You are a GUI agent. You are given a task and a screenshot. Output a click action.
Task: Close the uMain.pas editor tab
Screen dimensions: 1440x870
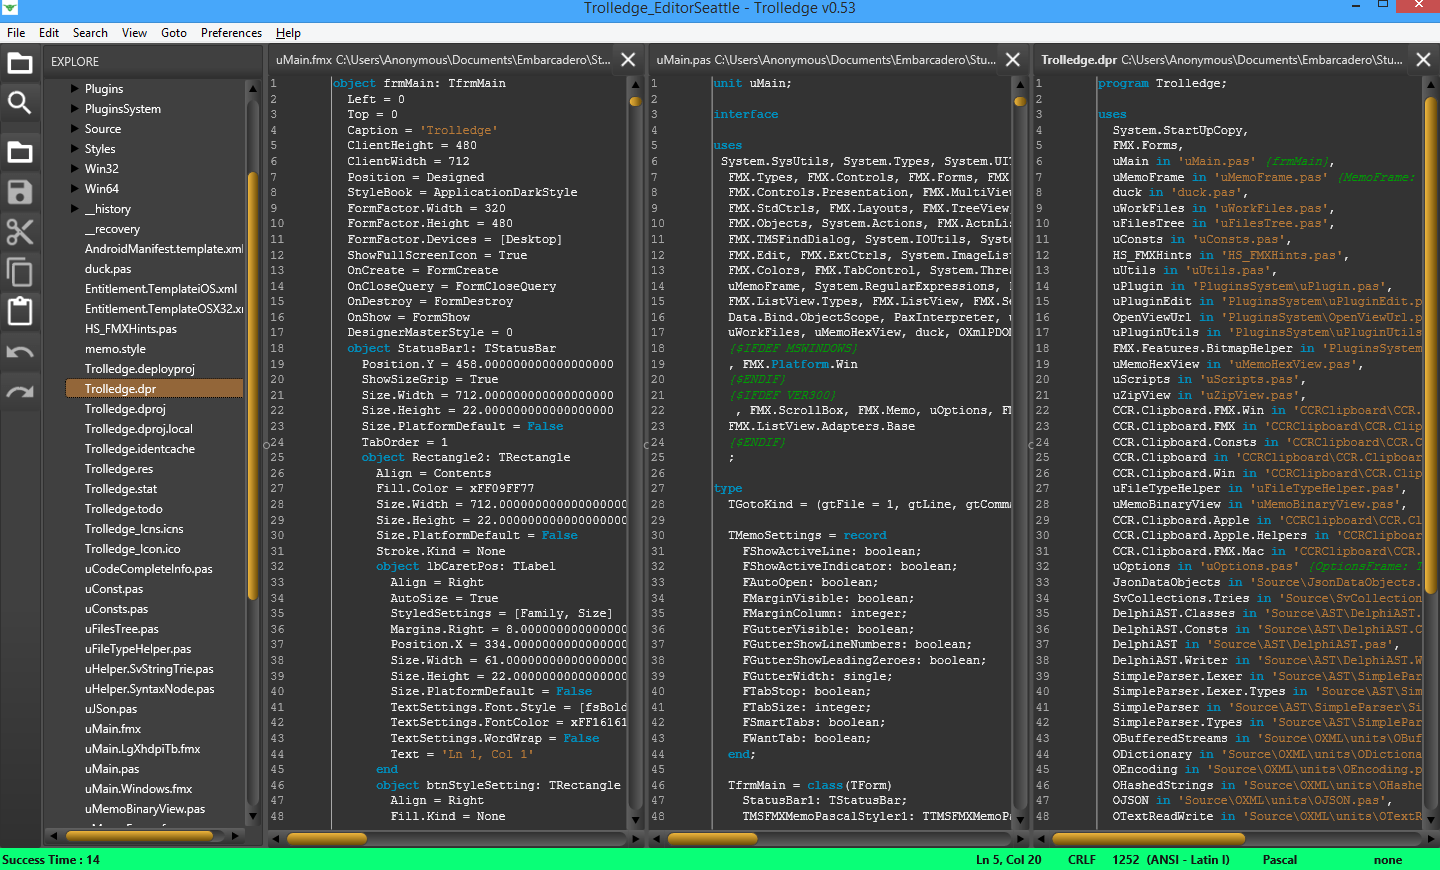point(1013,60)
